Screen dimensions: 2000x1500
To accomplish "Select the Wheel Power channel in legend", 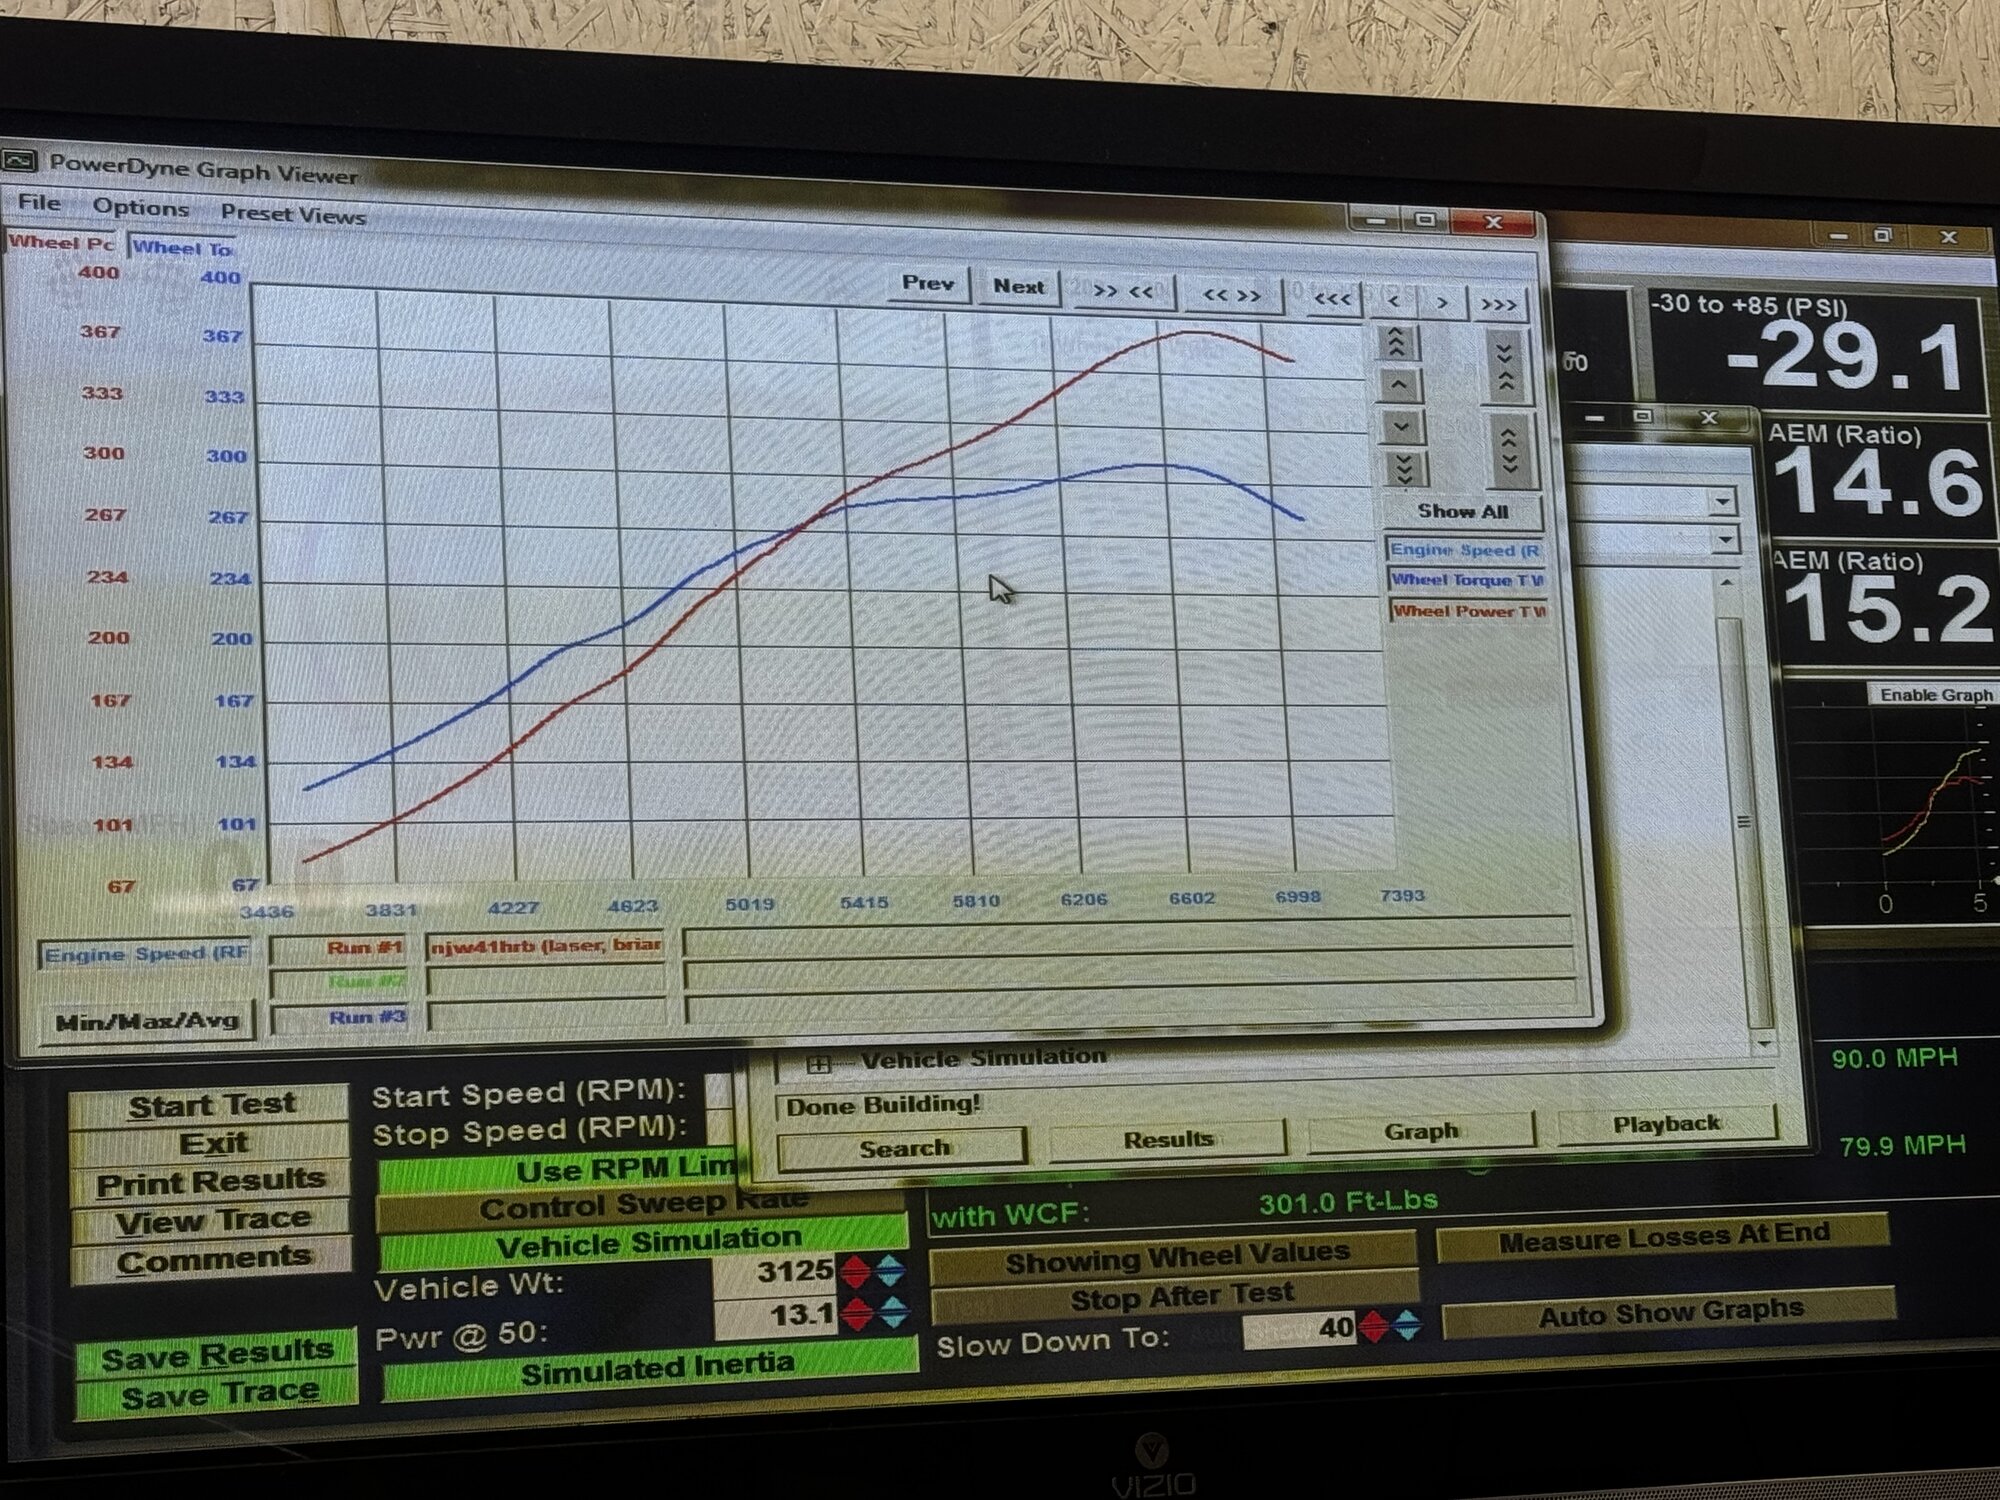I will (1469, 611).
